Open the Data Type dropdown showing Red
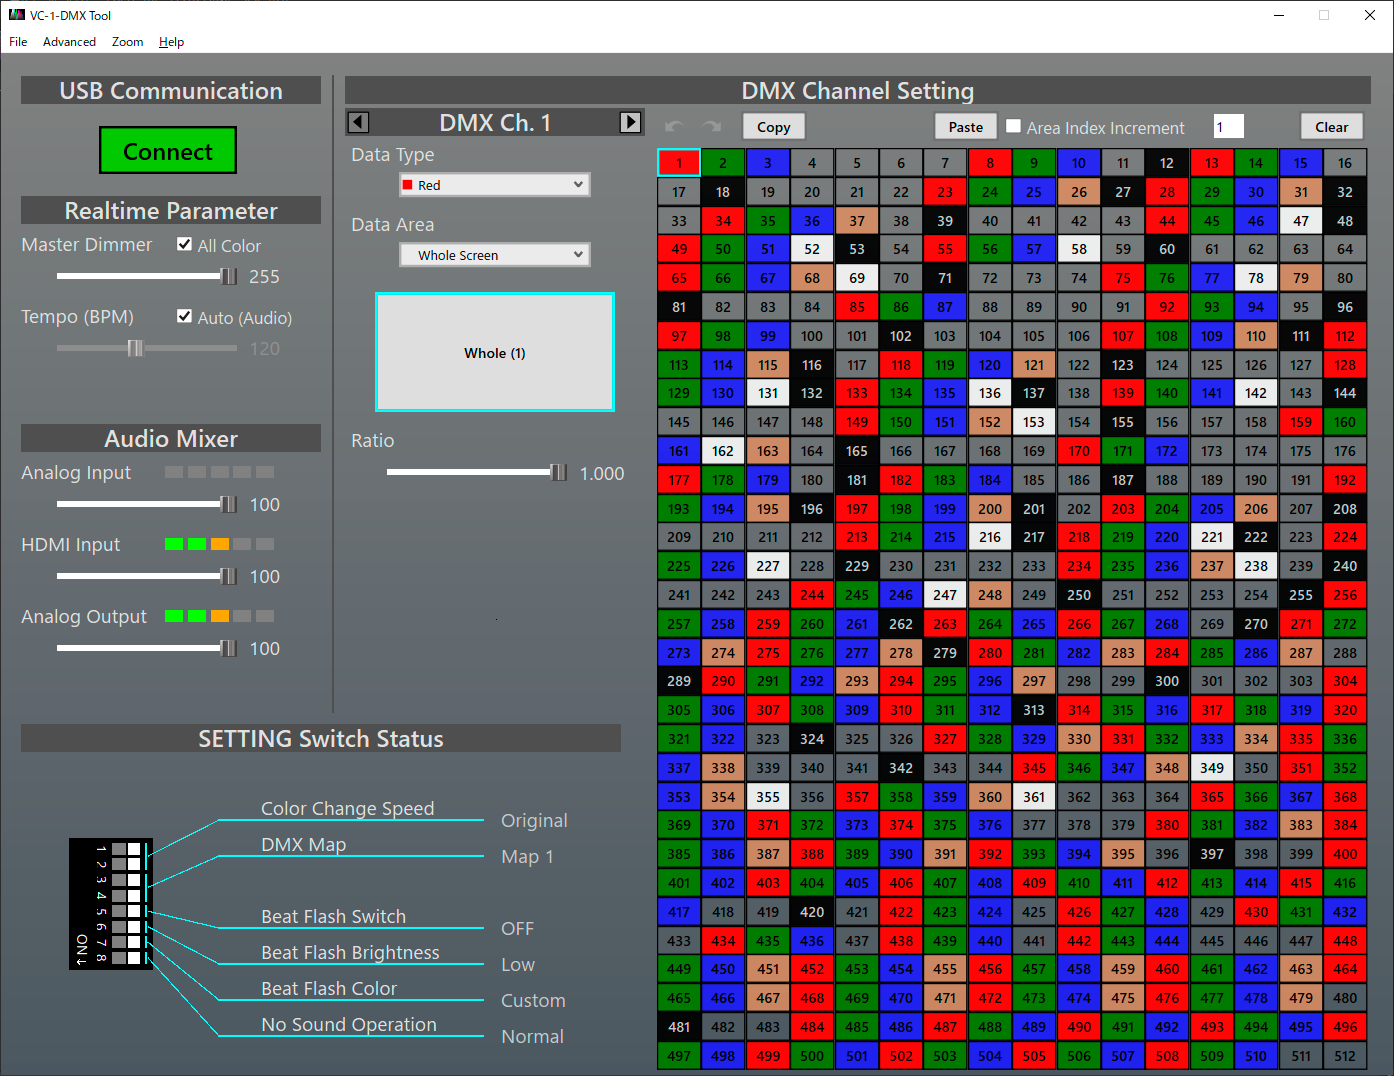Screen dimensions: 1394x1076 [495, 185]
